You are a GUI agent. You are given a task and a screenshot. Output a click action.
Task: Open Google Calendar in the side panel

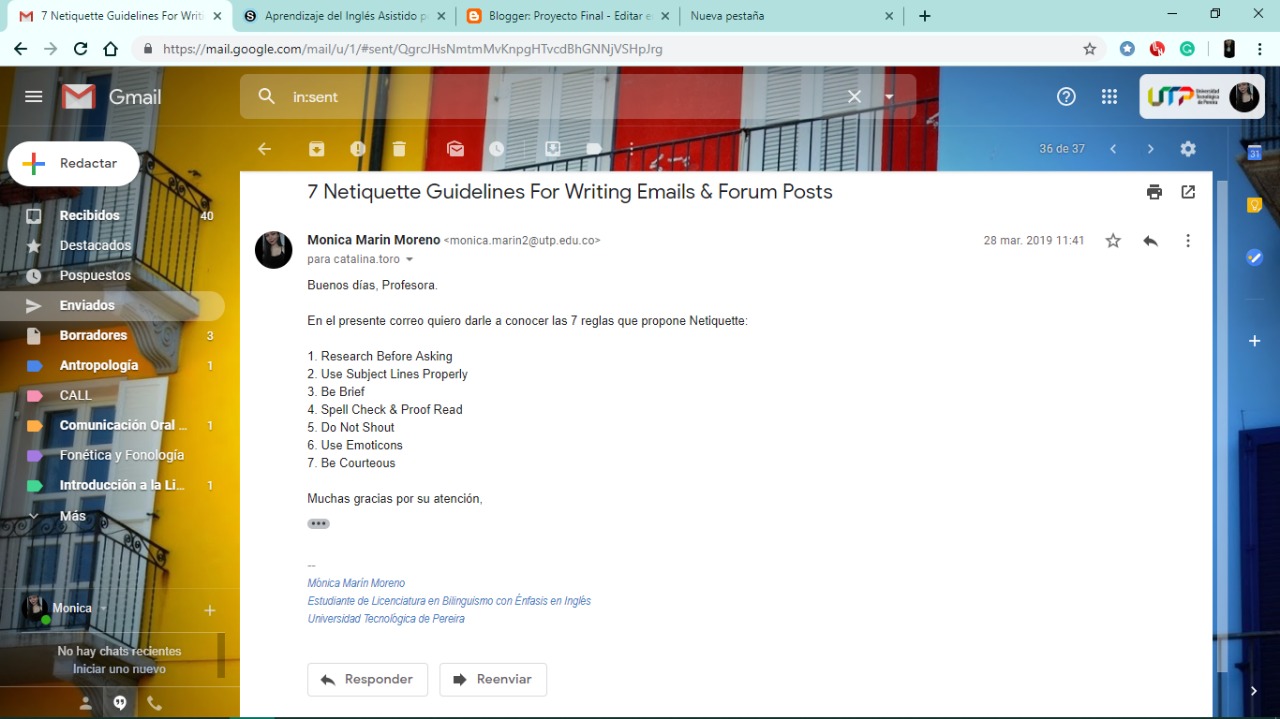[x=1254, y=148]
